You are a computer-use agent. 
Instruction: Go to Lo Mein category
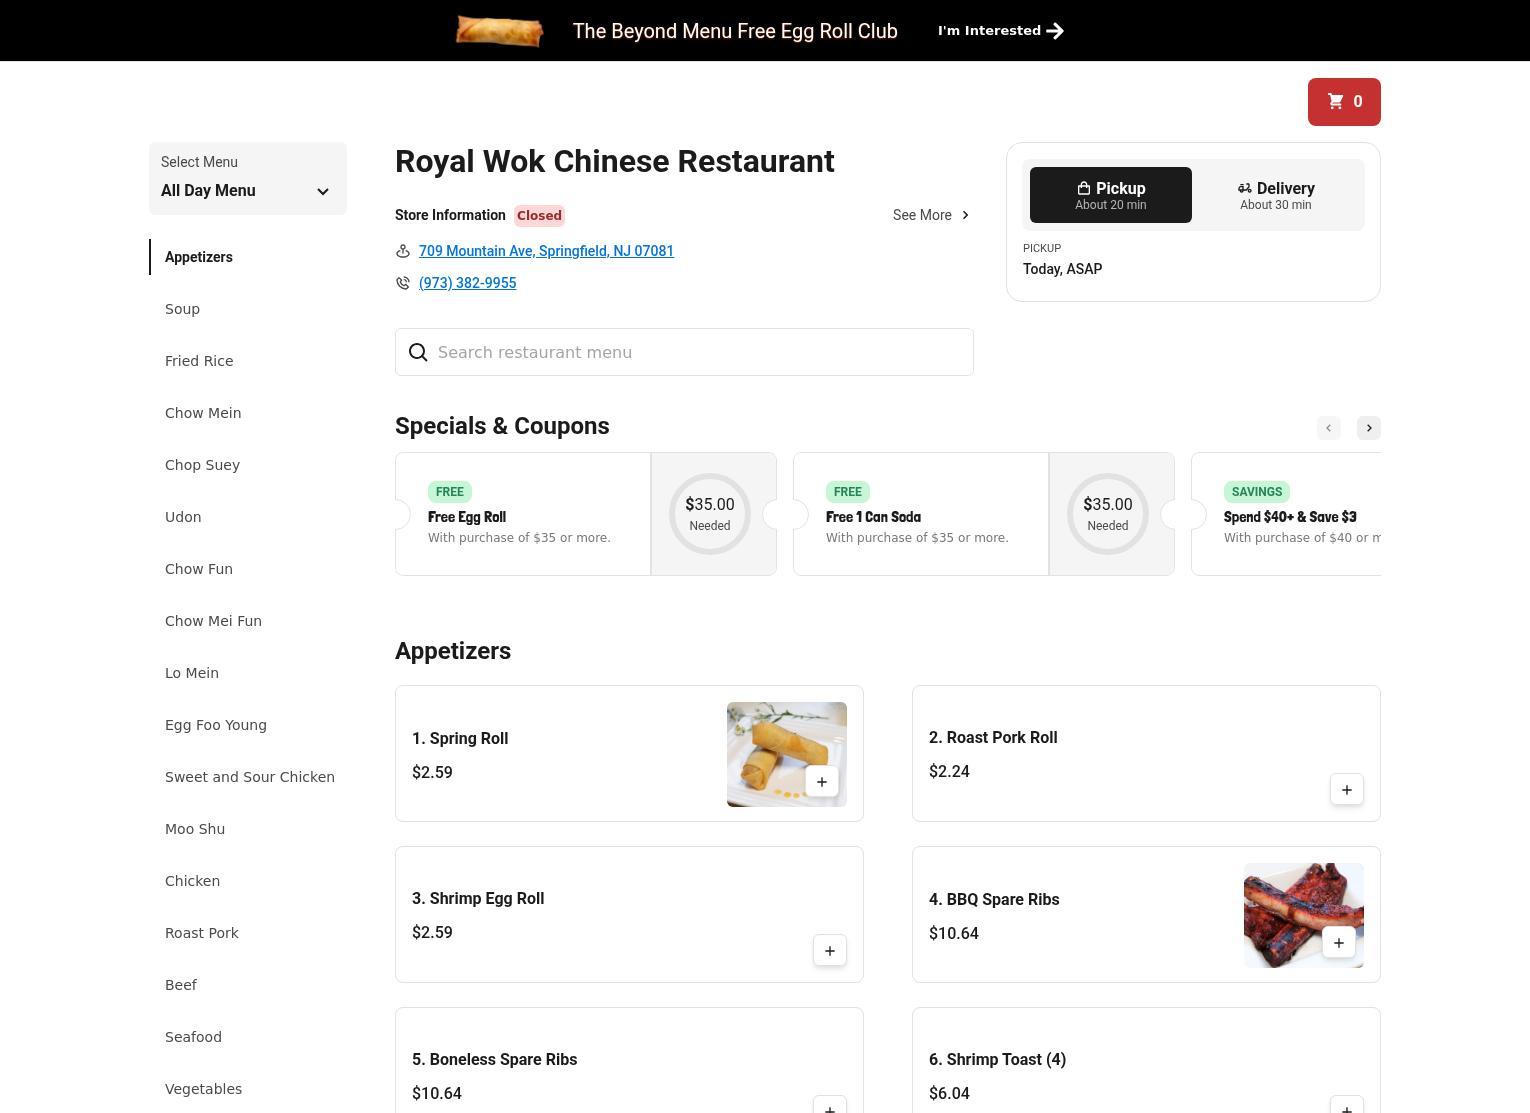coord(192,673)
